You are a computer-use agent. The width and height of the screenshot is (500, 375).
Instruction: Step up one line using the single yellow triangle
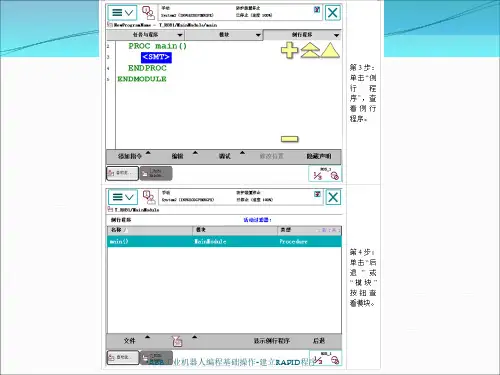click(x=330, y=50)
